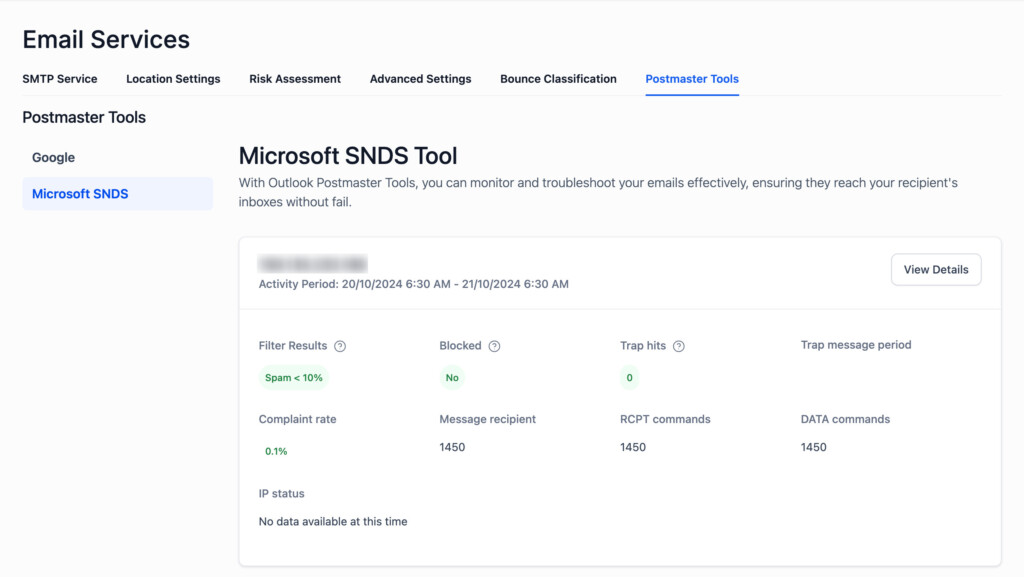
Task: Click the green No badge under Blocked
Action: [x=452, y=378]
